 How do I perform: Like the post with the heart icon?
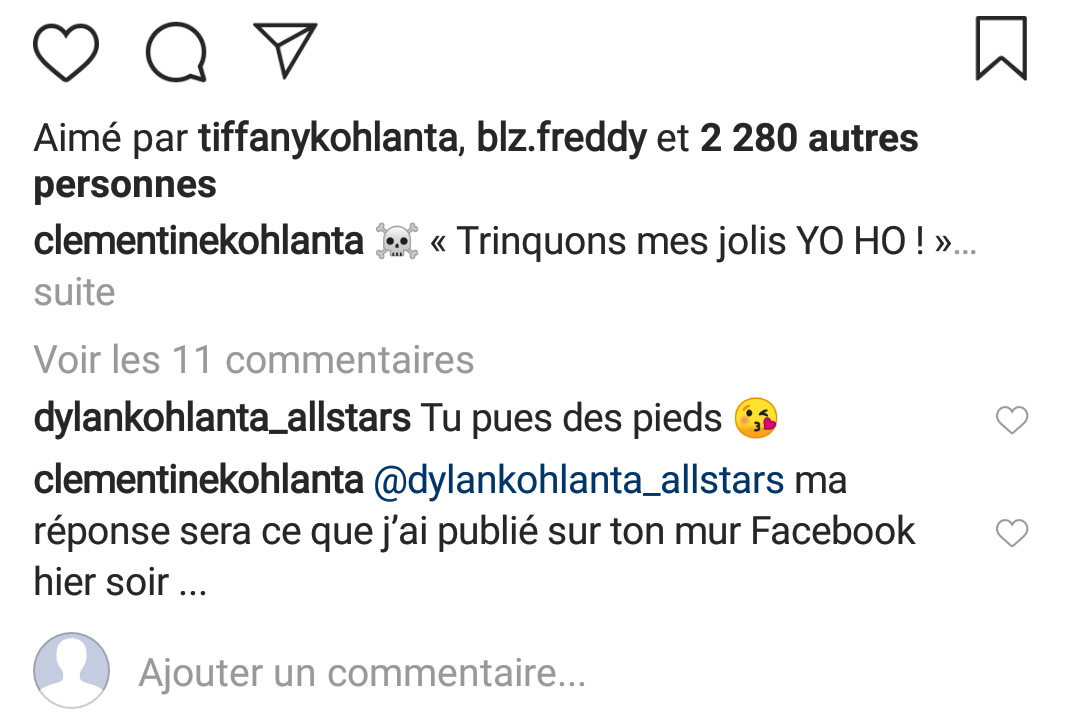(x=66, y=52)
